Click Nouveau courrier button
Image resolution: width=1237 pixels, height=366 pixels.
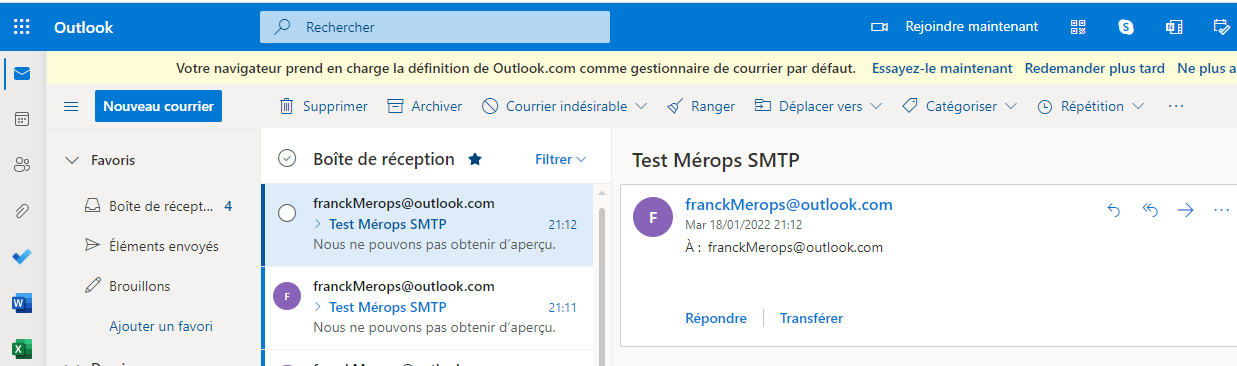coord(159,106)
